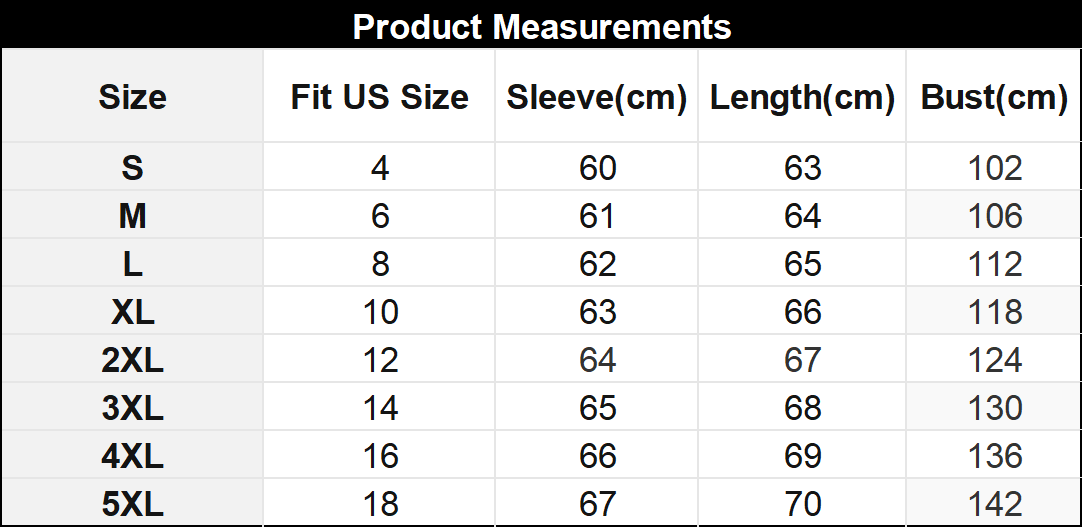Click the Product Measurements title bar
The height and width of the screenshot is (527, 1082).
pos(541,26)
